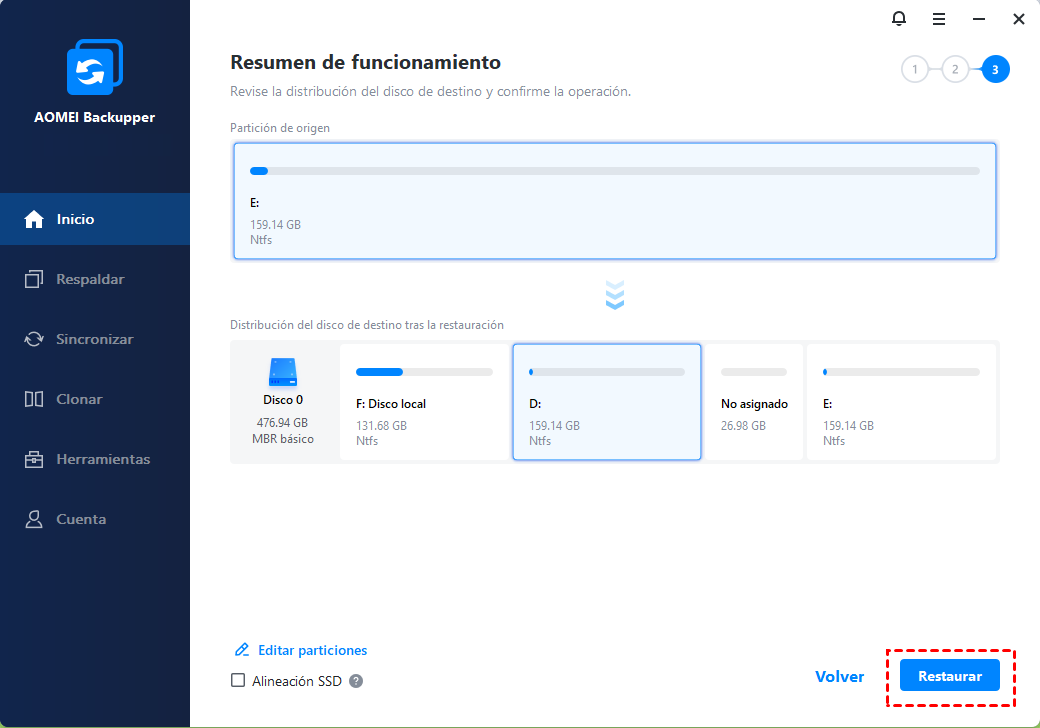Select the No asignado space block
The height and width of the screenshot is (728, 1040).
pos(754,402)
